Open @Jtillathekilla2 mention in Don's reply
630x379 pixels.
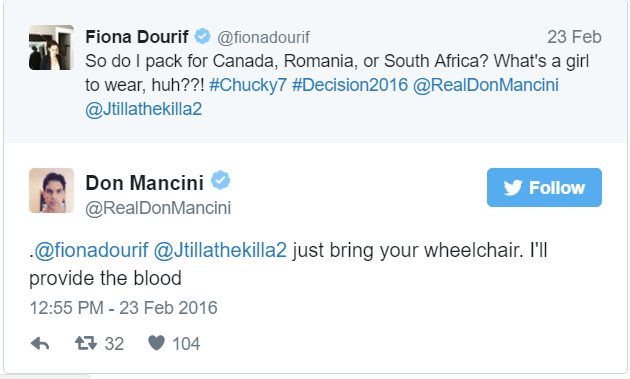pyautogui.click(x=220, y=250)
